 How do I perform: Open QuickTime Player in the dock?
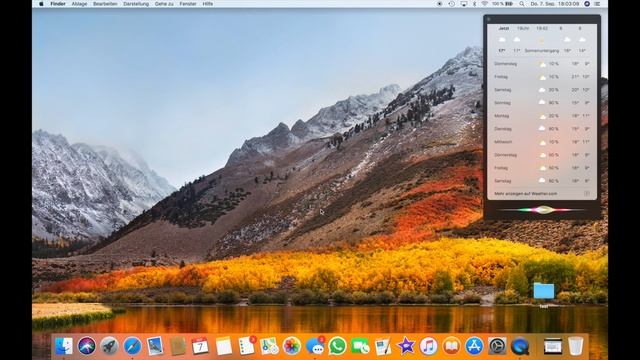click(520, 346)
